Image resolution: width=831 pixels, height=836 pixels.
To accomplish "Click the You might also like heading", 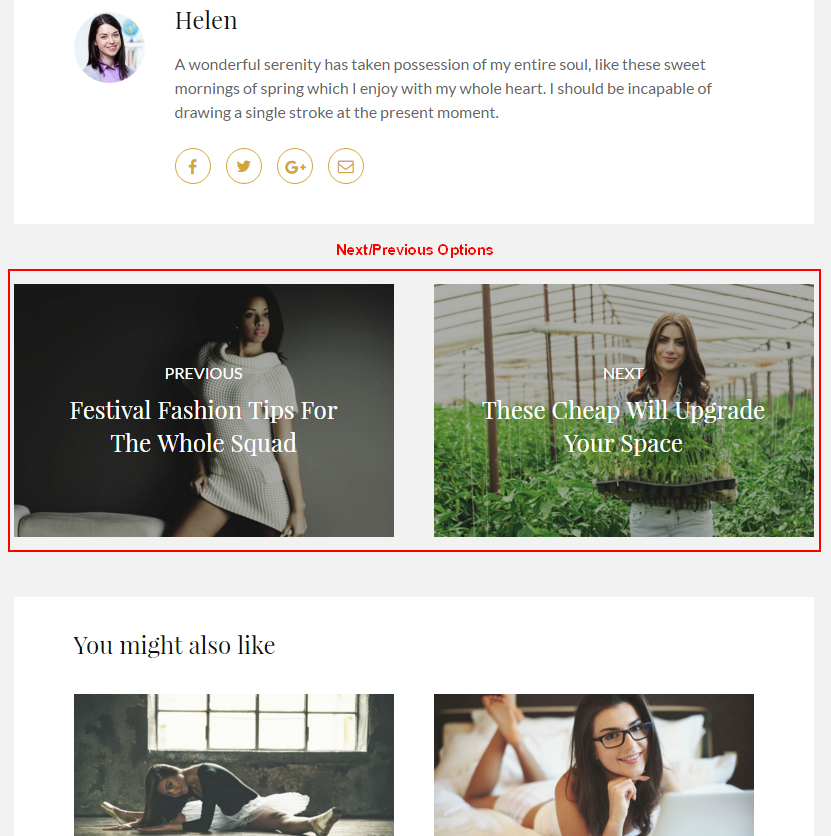I will (174, 646).
